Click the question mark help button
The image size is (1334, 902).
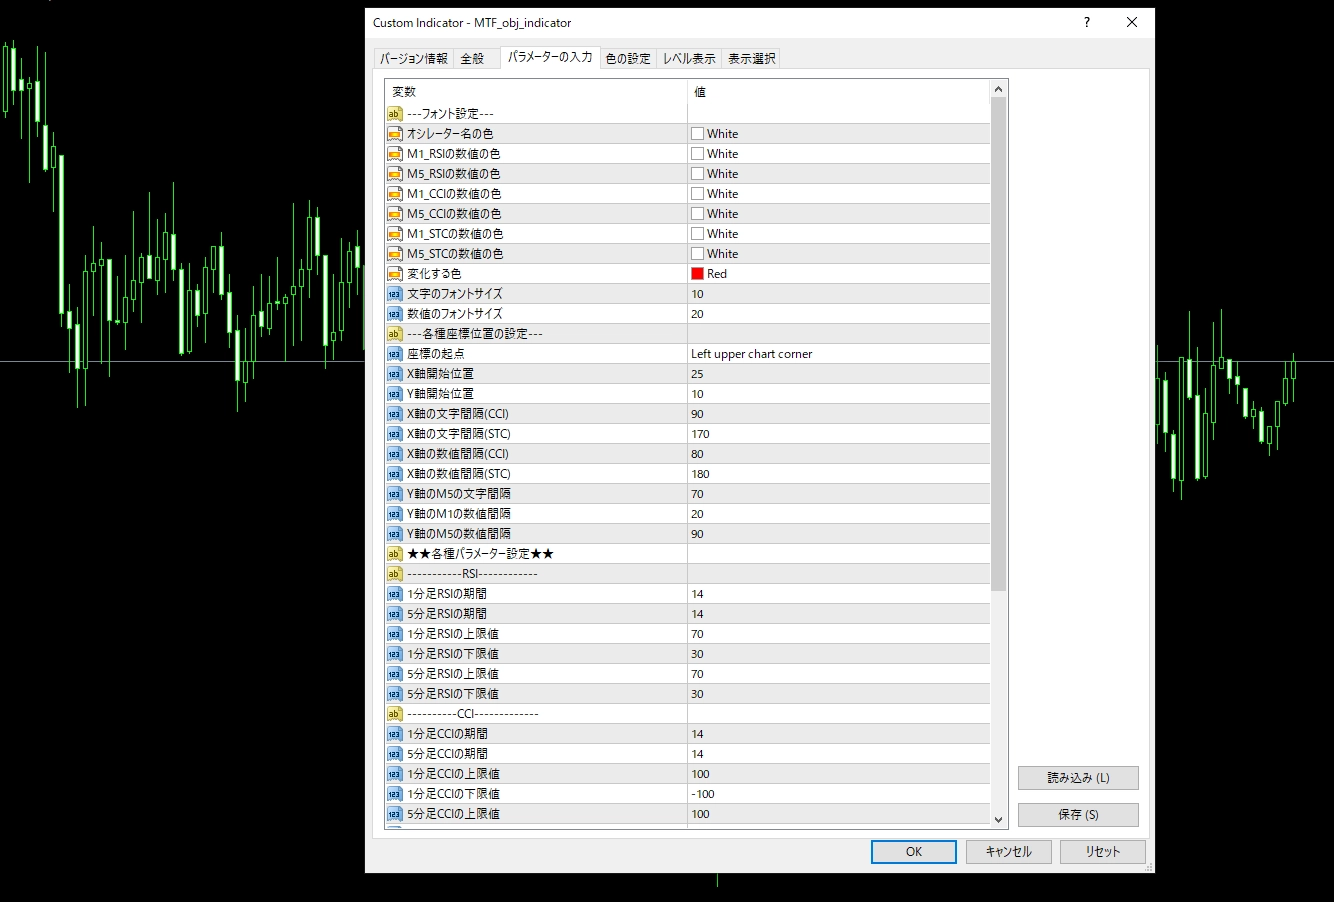[x=1087, y=22]
